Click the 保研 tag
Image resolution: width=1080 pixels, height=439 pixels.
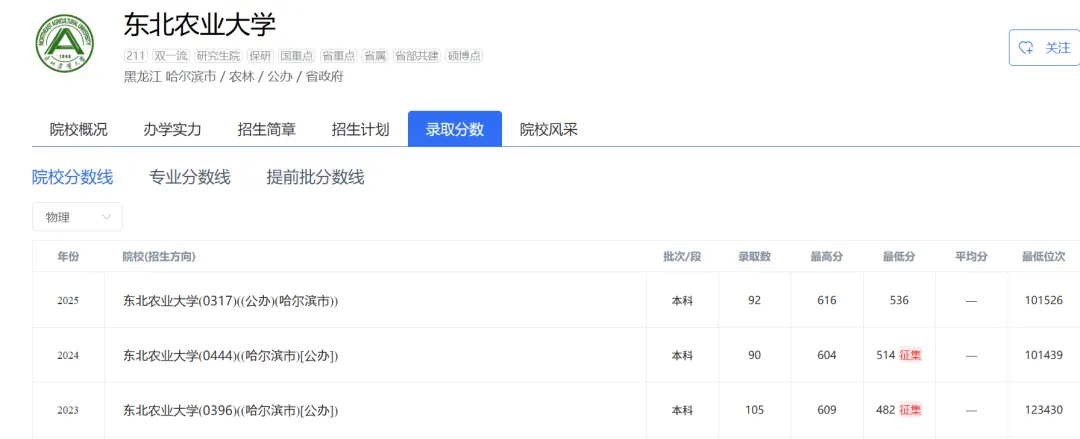(x=261, y=56)
